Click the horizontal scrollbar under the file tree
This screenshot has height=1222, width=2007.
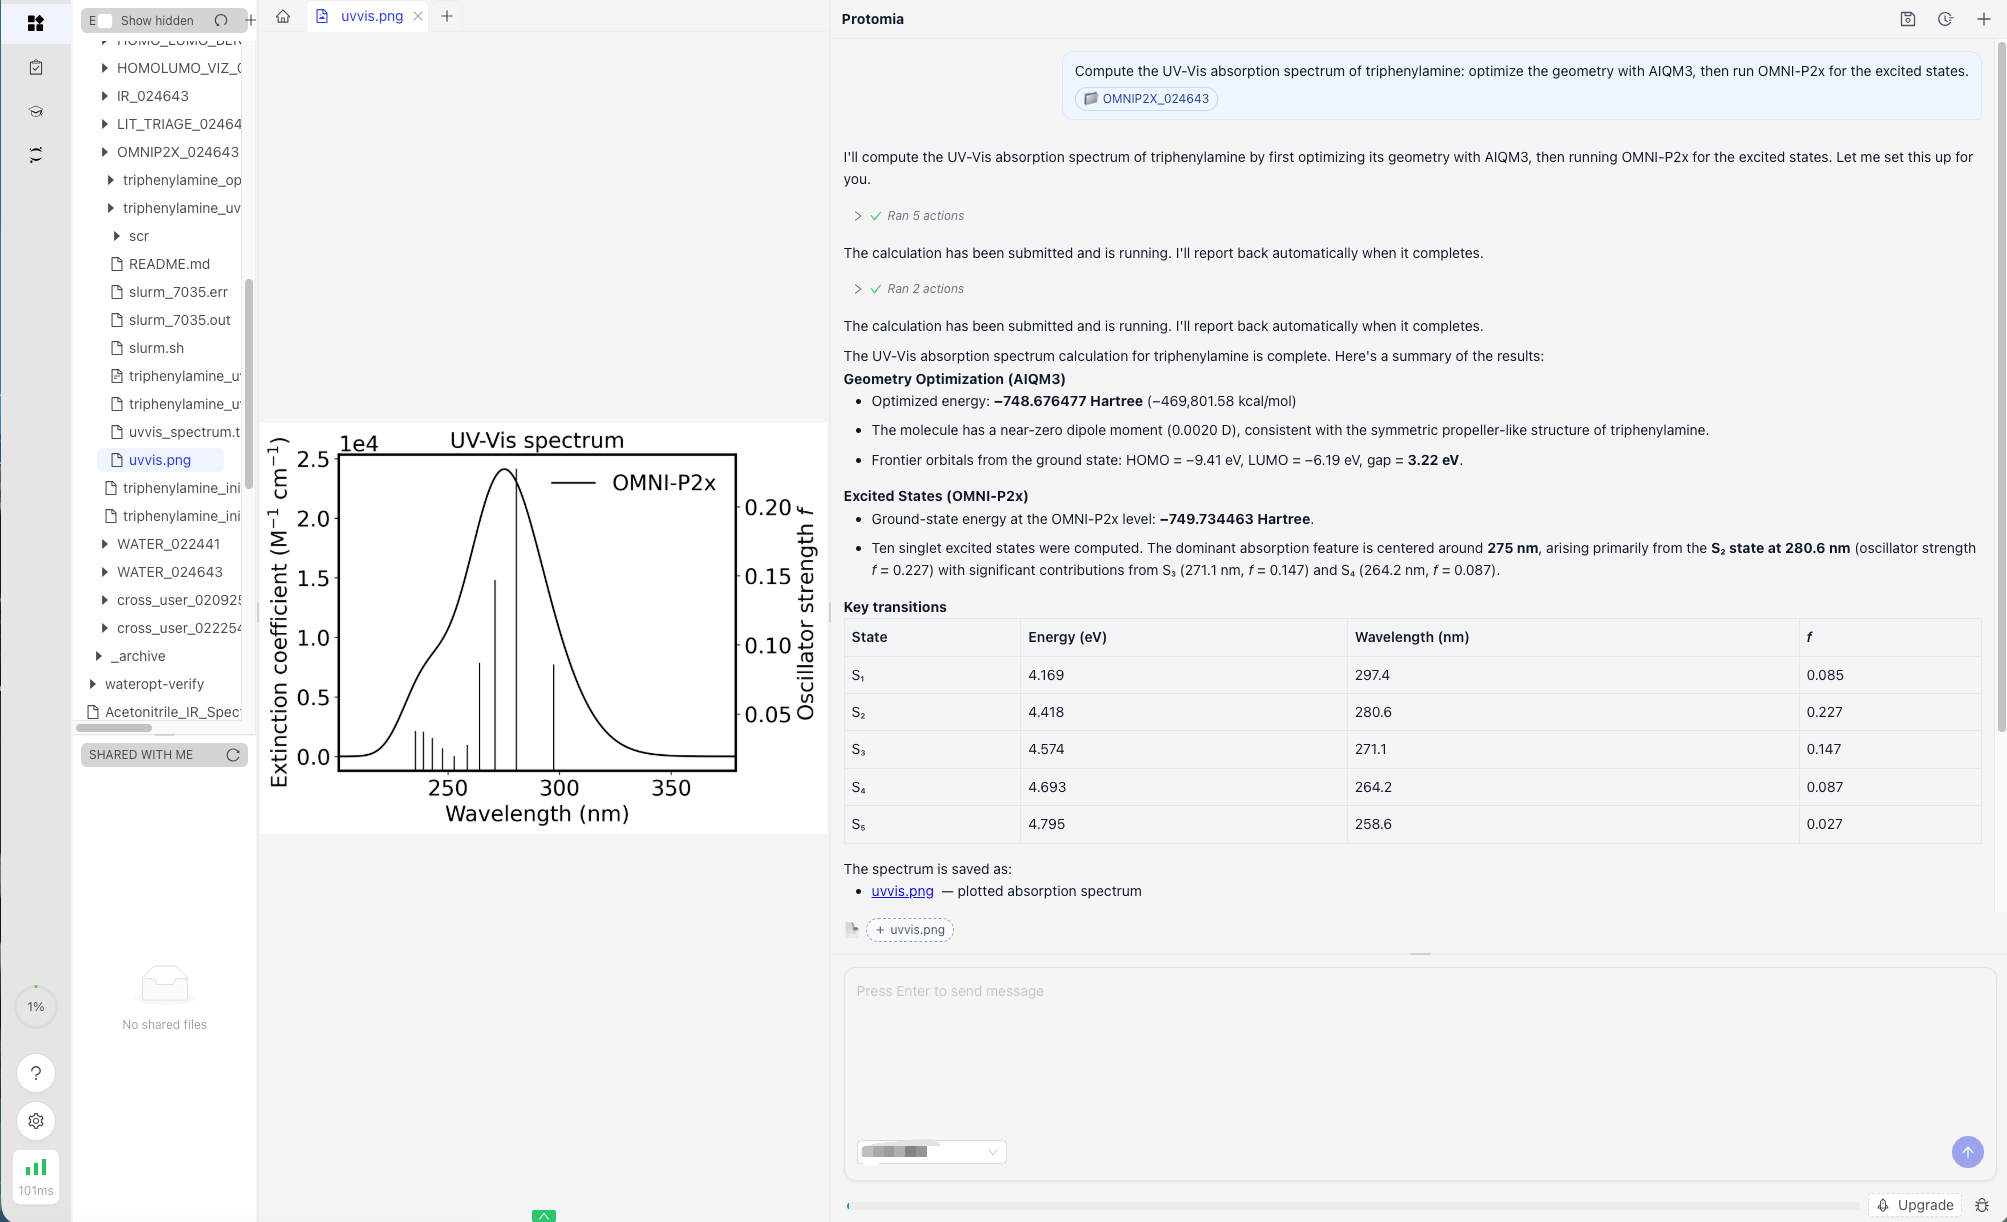(114, 728)
